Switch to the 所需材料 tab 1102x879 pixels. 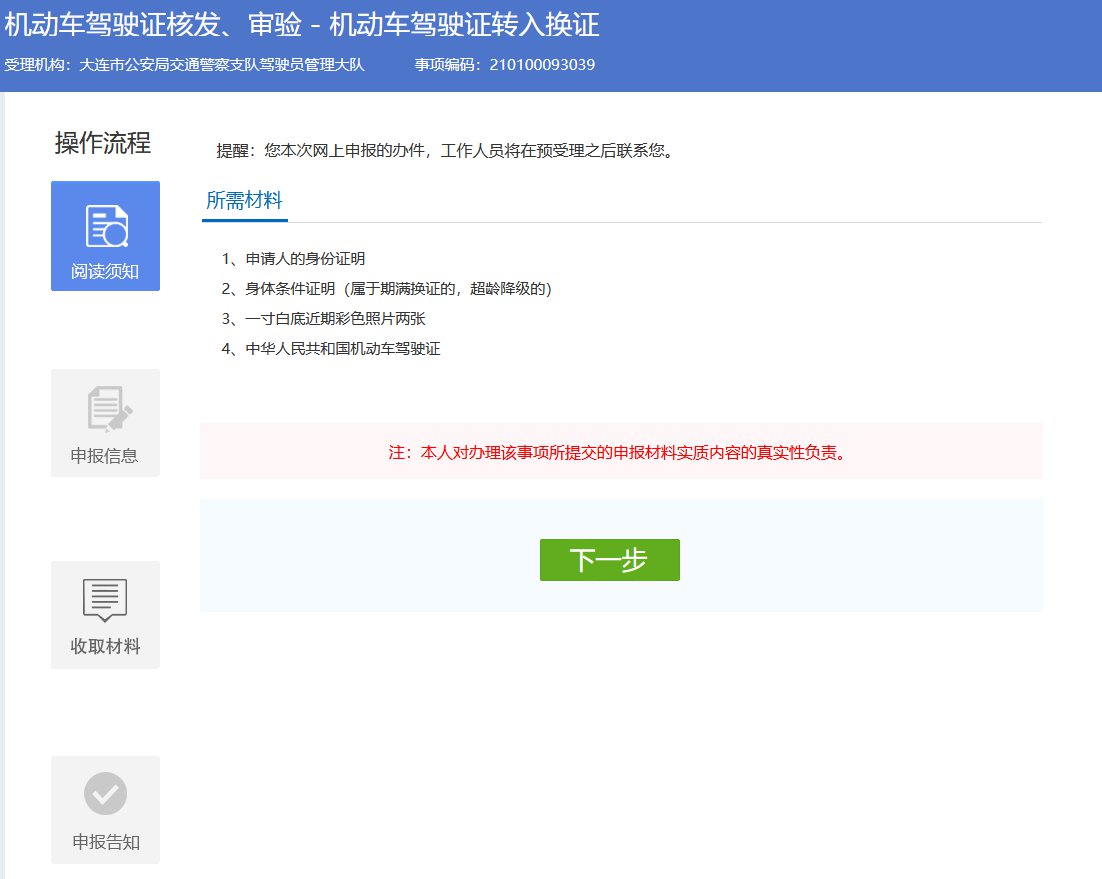click(244, 200)
